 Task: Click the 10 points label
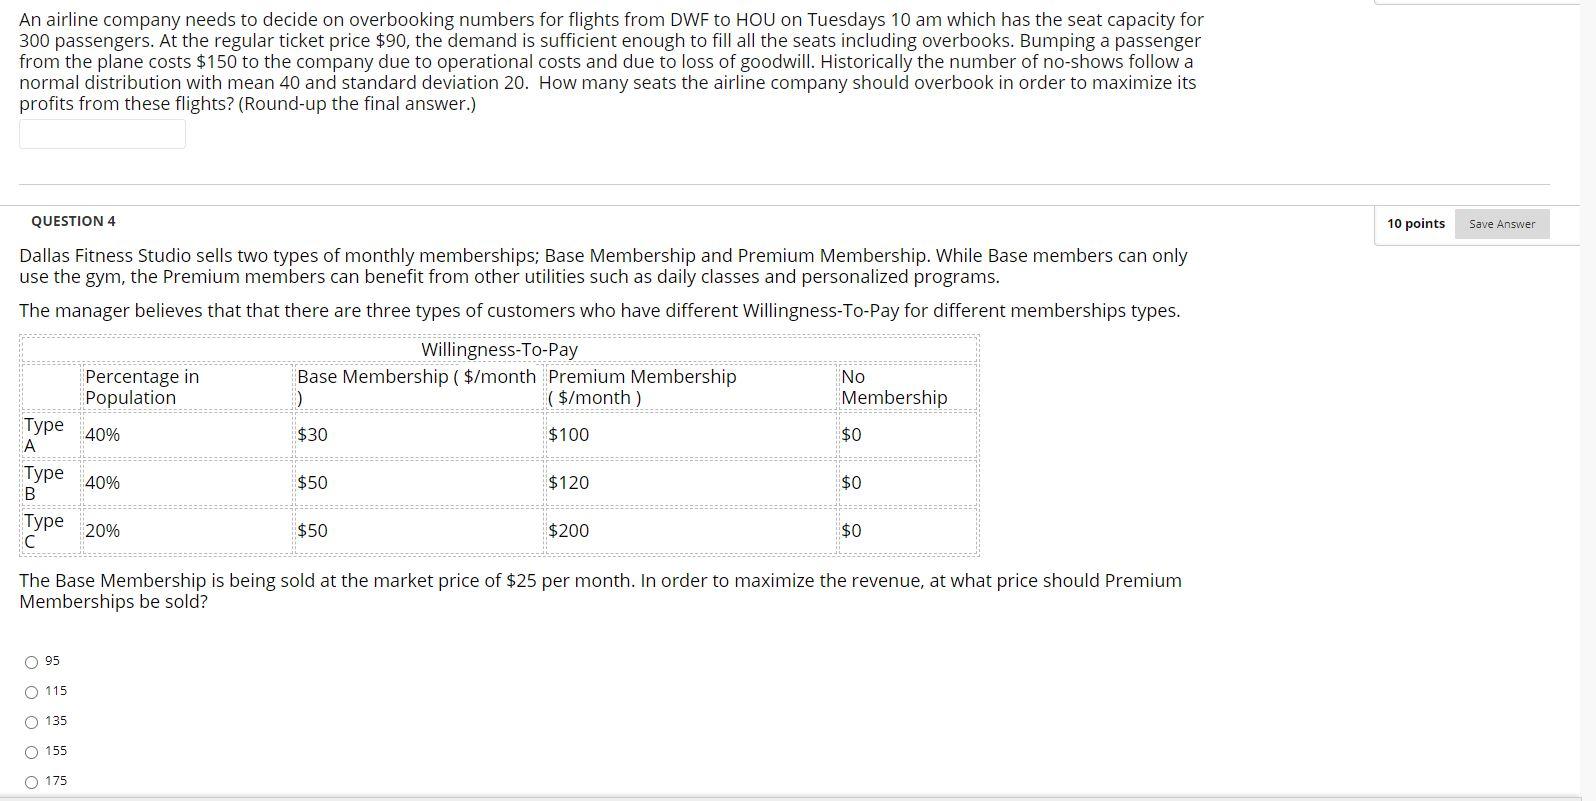pyautogui.click(x=1415, y=224)
